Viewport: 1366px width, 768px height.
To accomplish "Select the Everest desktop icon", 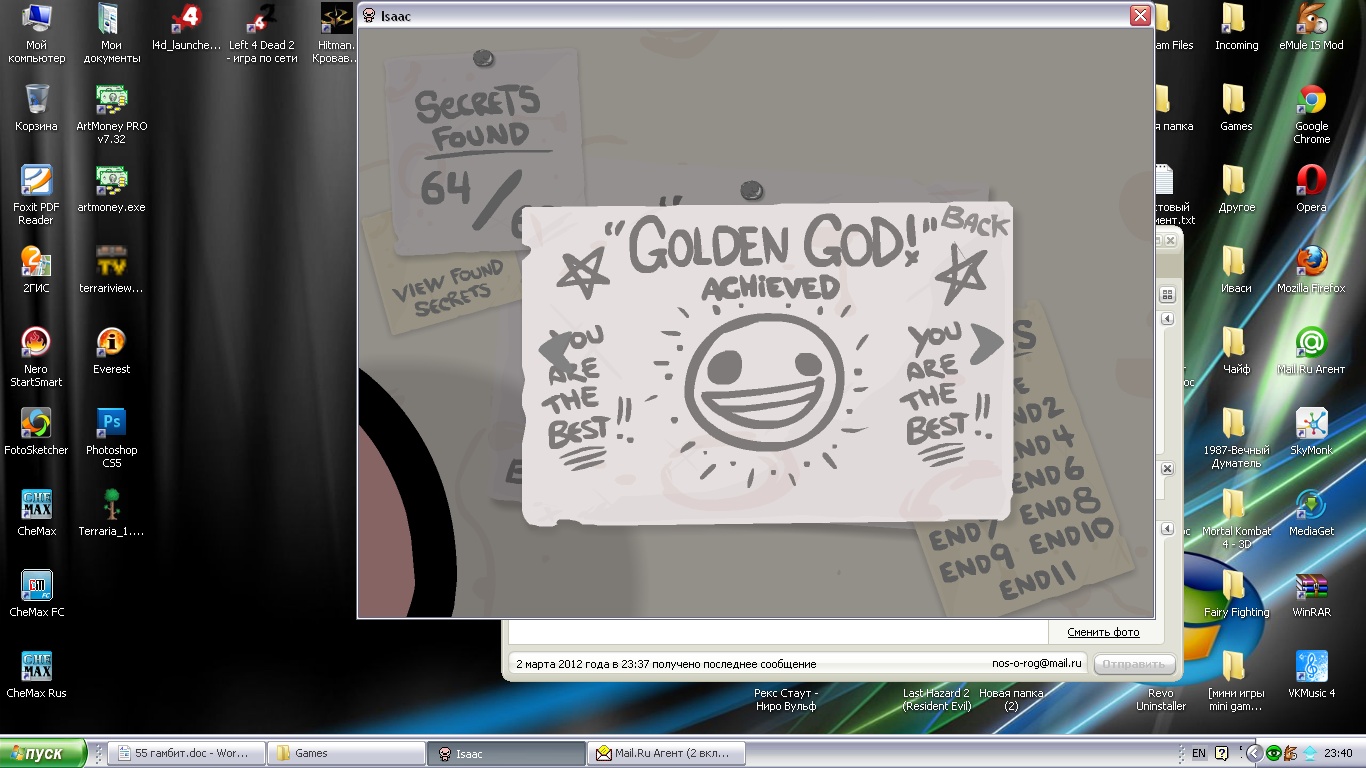I will [x=111, y=351].
